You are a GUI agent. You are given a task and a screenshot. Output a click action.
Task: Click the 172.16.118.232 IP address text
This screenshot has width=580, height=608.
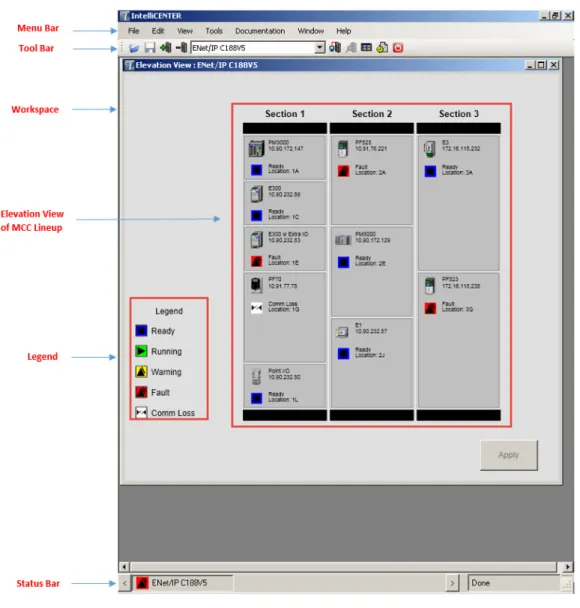461,149
